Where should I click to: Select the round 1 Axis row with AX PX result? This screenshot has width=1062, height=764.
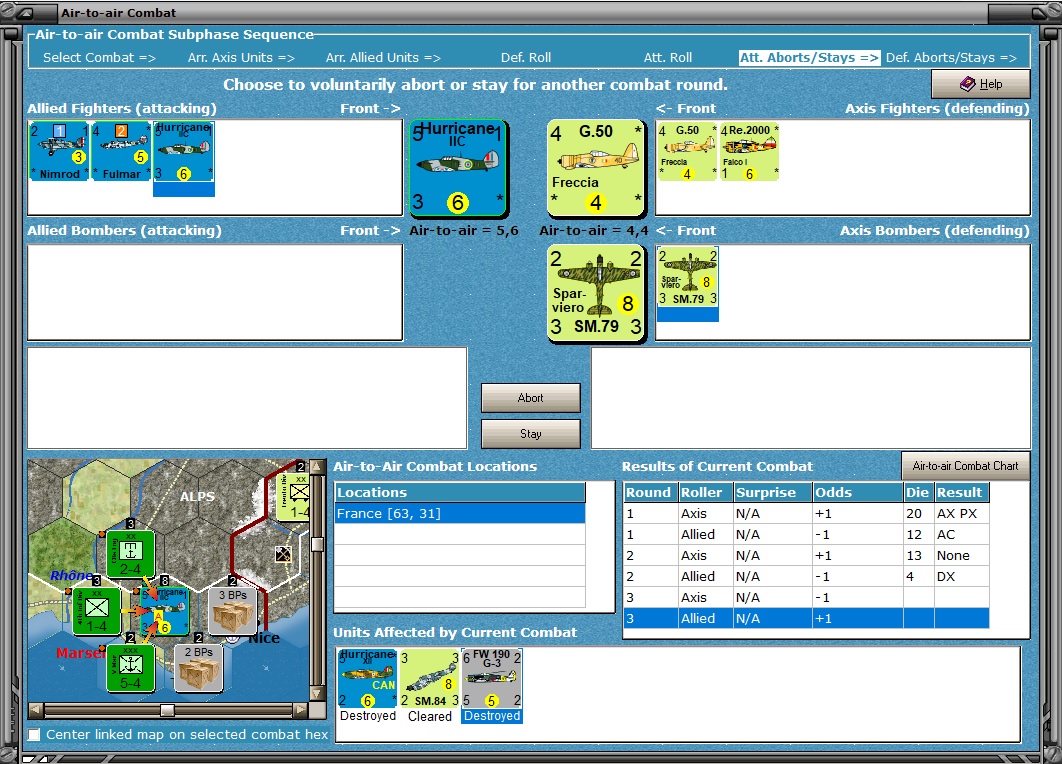(806, 513)
